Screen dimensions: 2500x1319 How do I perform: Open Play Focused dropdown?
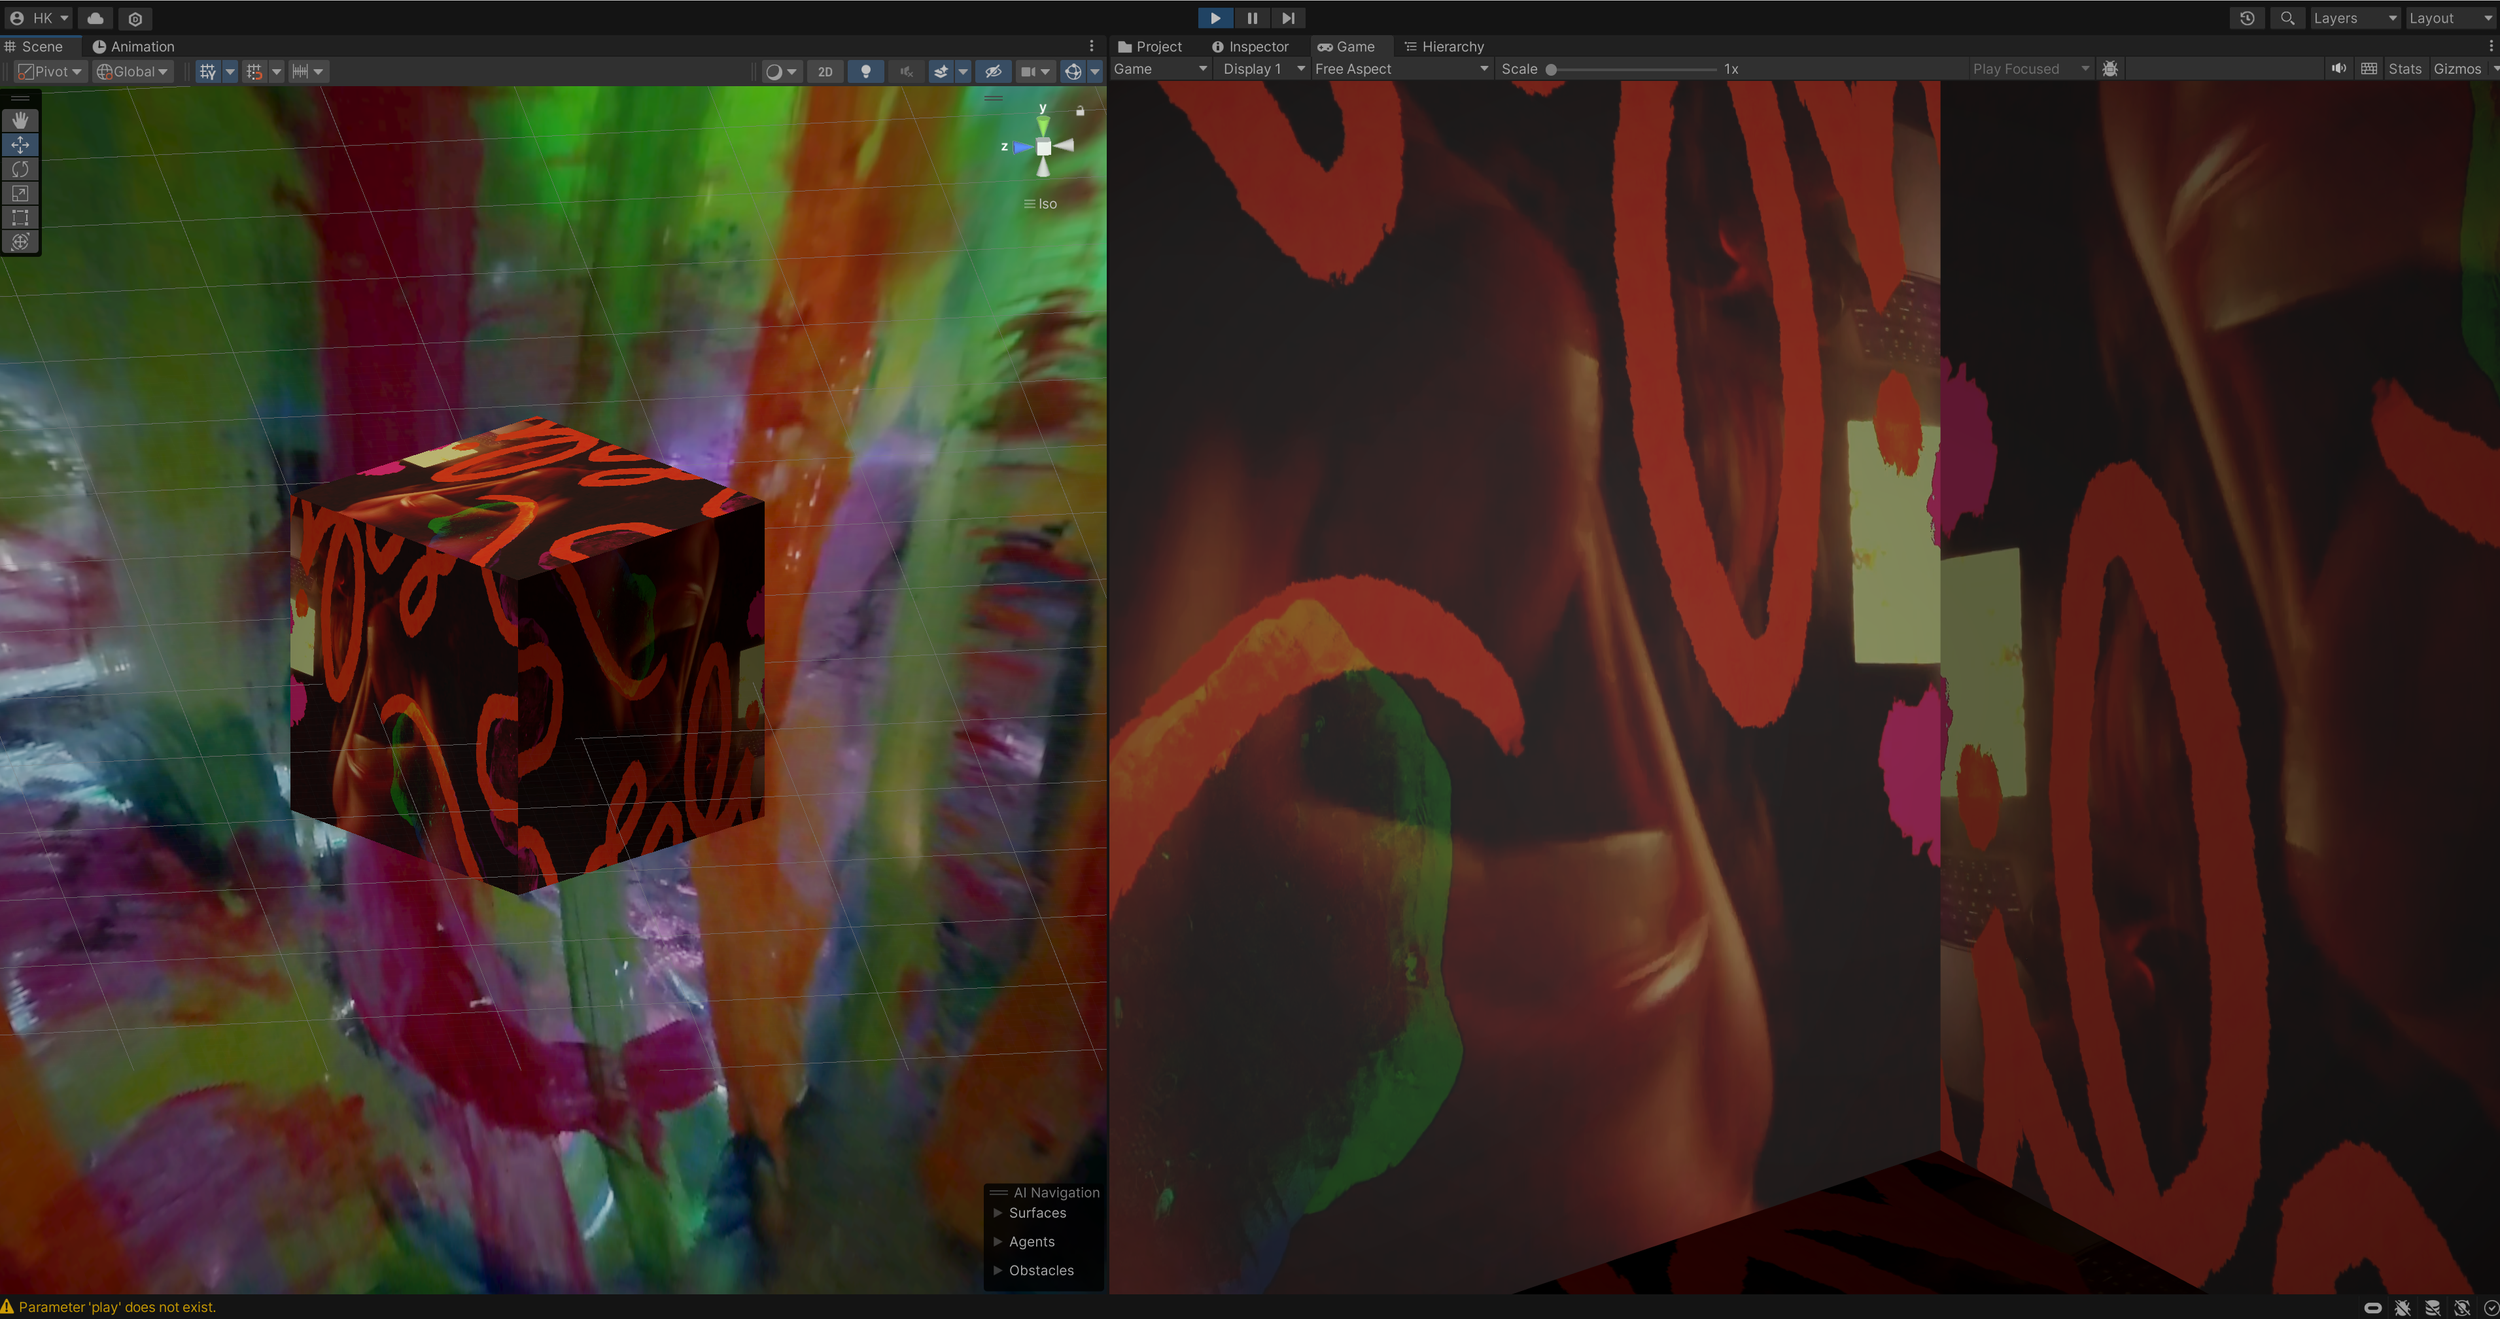[x=2030, y=69]
